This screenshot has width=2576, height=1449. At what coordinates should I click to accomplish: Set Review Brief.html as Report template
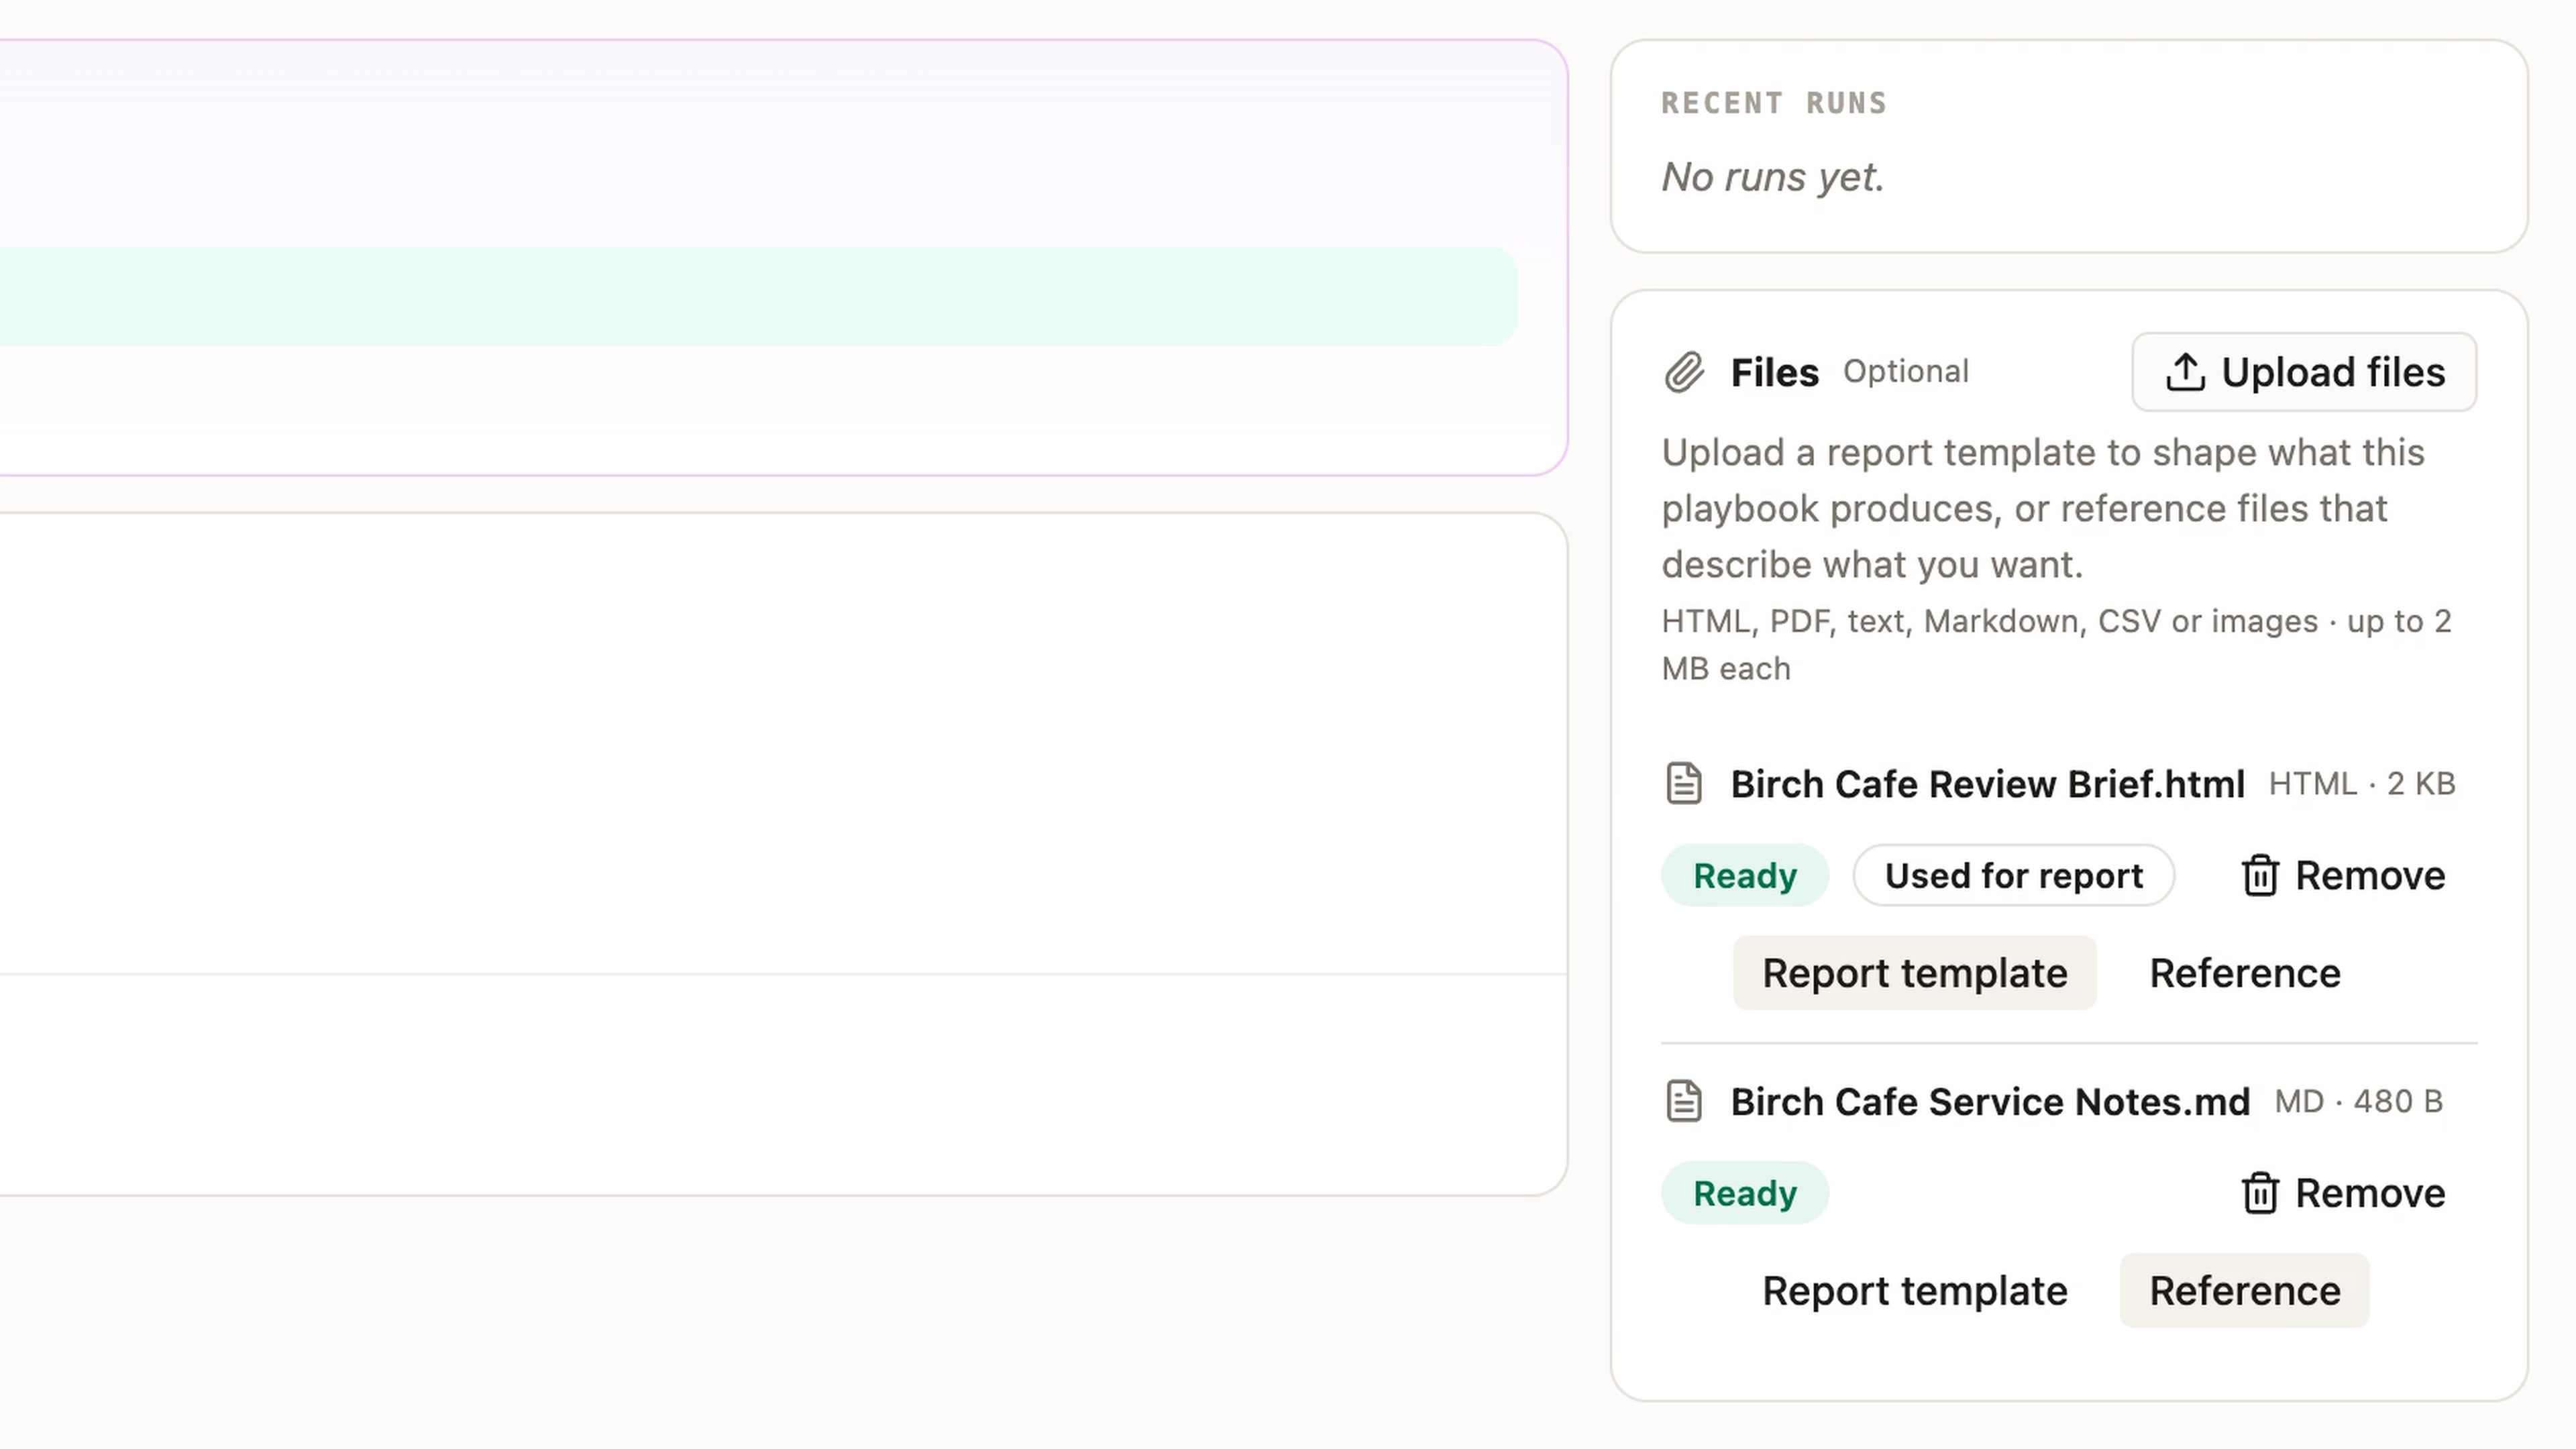(1914, 973)
